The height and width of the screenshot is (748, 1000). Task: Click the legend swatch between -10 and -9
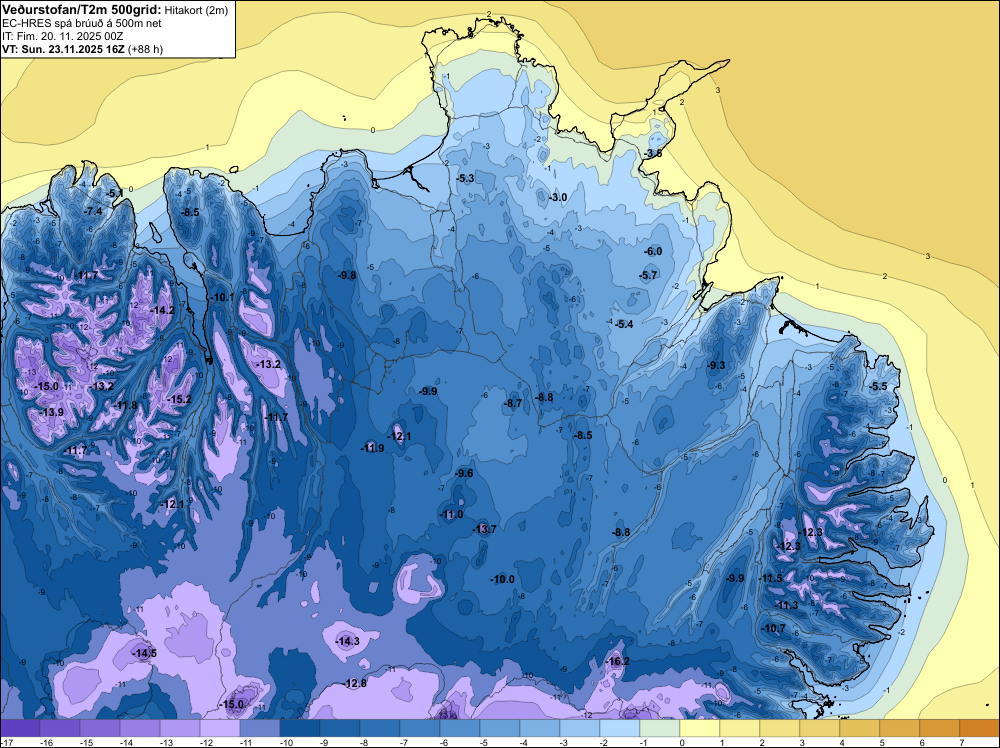pyautogui.click(x=300, y=728)
